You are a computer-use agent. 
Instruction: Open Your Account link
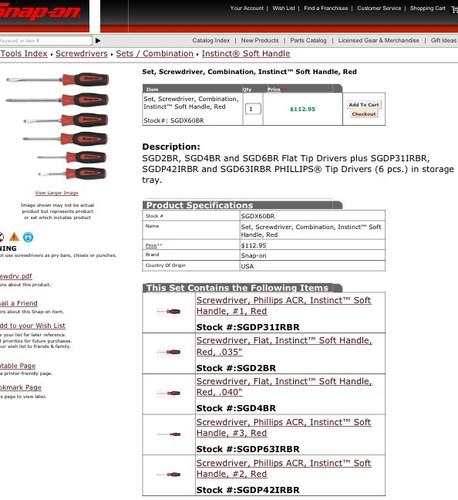pyautogui.click(x=247, y=8)
